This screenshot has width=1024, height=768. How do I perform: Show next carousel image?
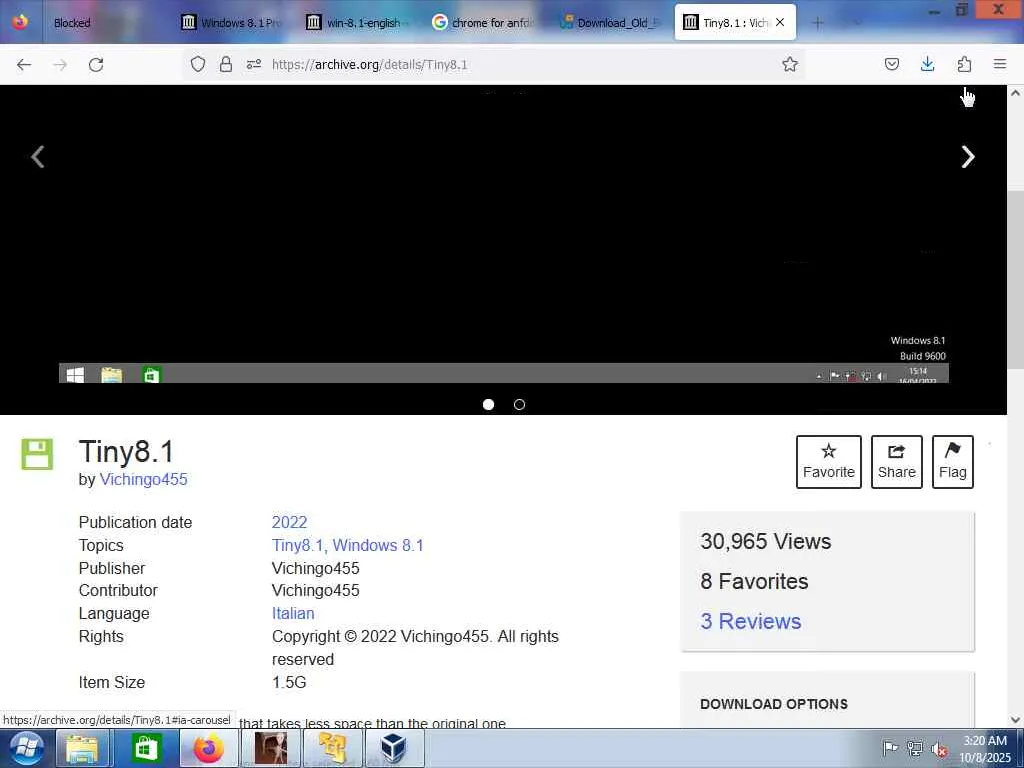(968, 157)
